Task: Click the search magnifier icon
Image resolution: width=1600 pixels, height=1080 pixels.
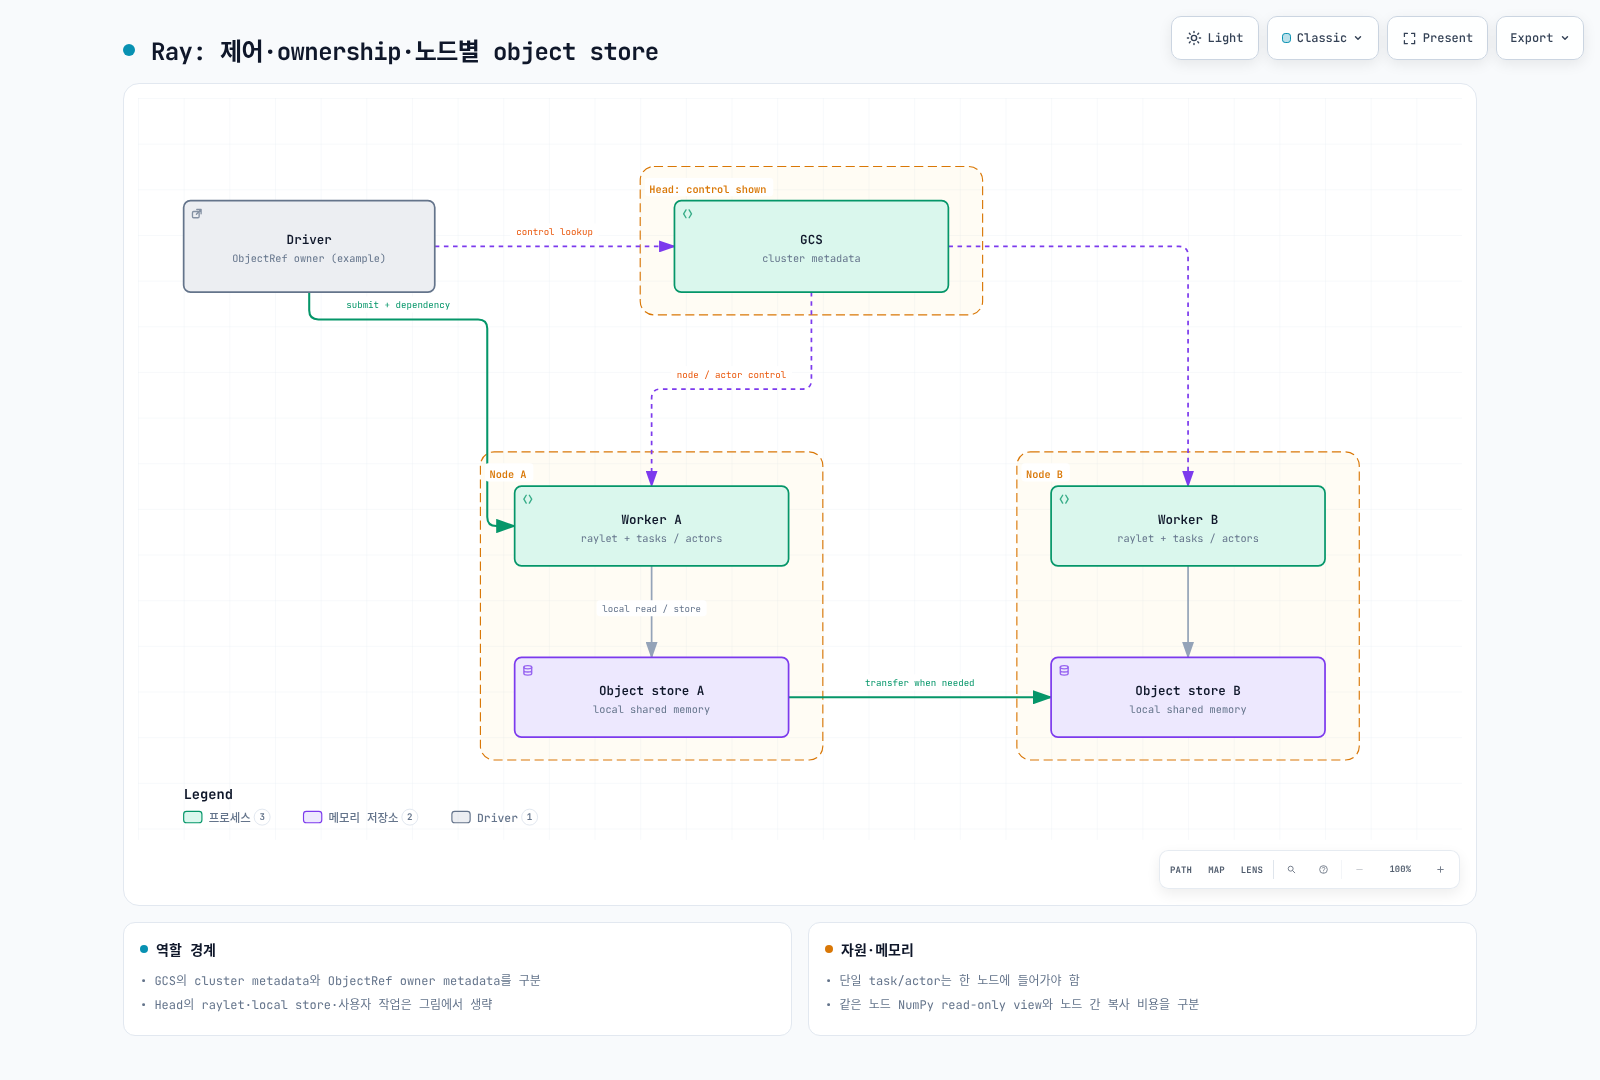Action: tap(1291, 870)
